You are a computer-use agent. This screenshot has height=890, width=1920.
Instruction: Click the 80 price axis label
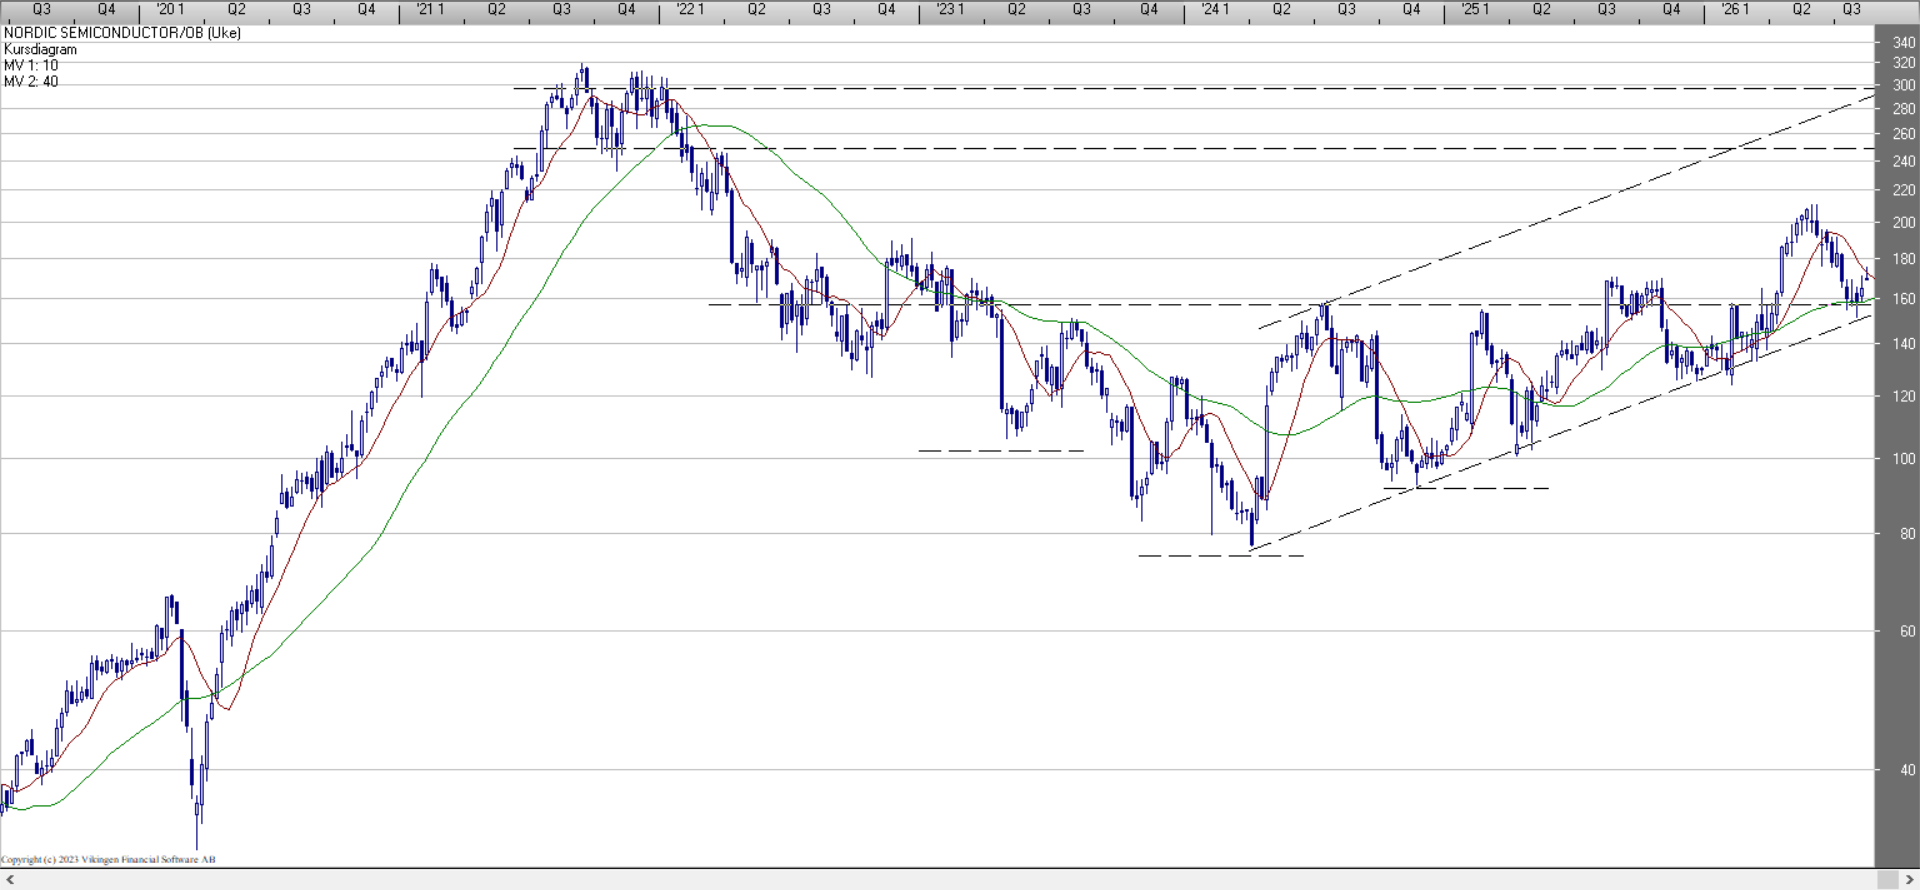pyautogui.click(x=1907, y=534)
